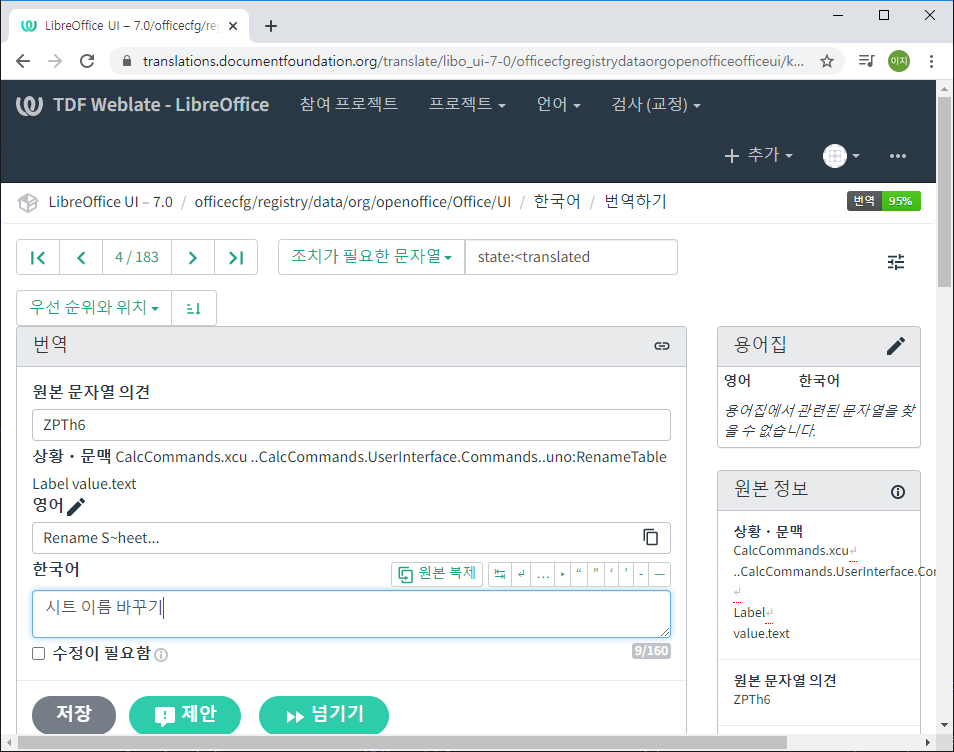This screenshot has height=752, width=954.
Task: Open 조치가 필요한 문자열 filter dropdown
Action: coord(371,257)
